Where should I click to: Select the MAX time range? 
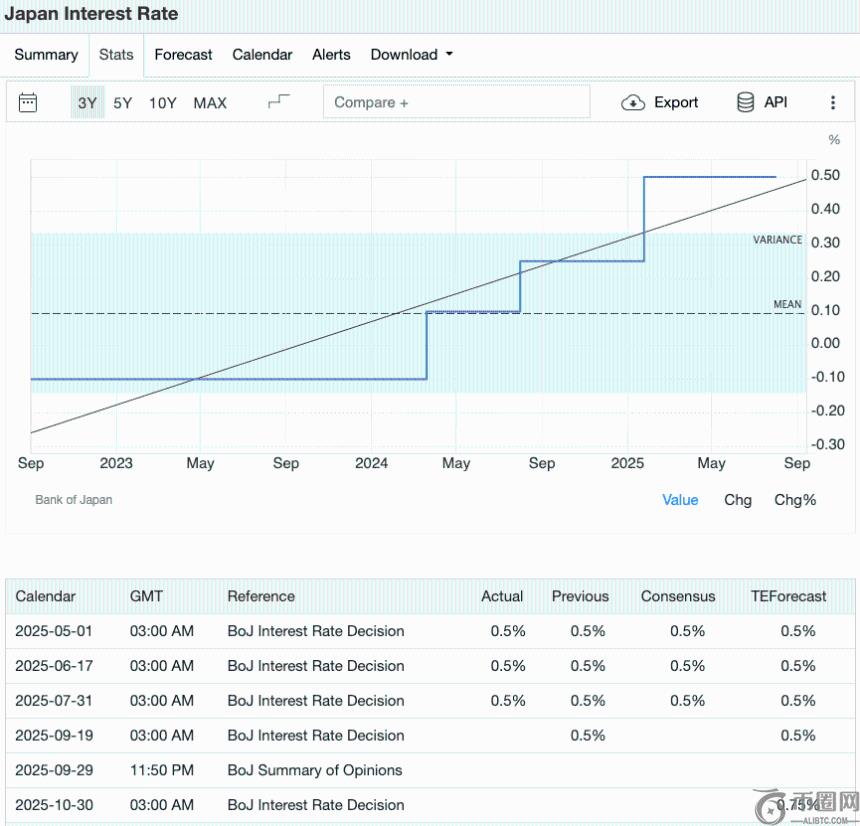coord(210,102)
